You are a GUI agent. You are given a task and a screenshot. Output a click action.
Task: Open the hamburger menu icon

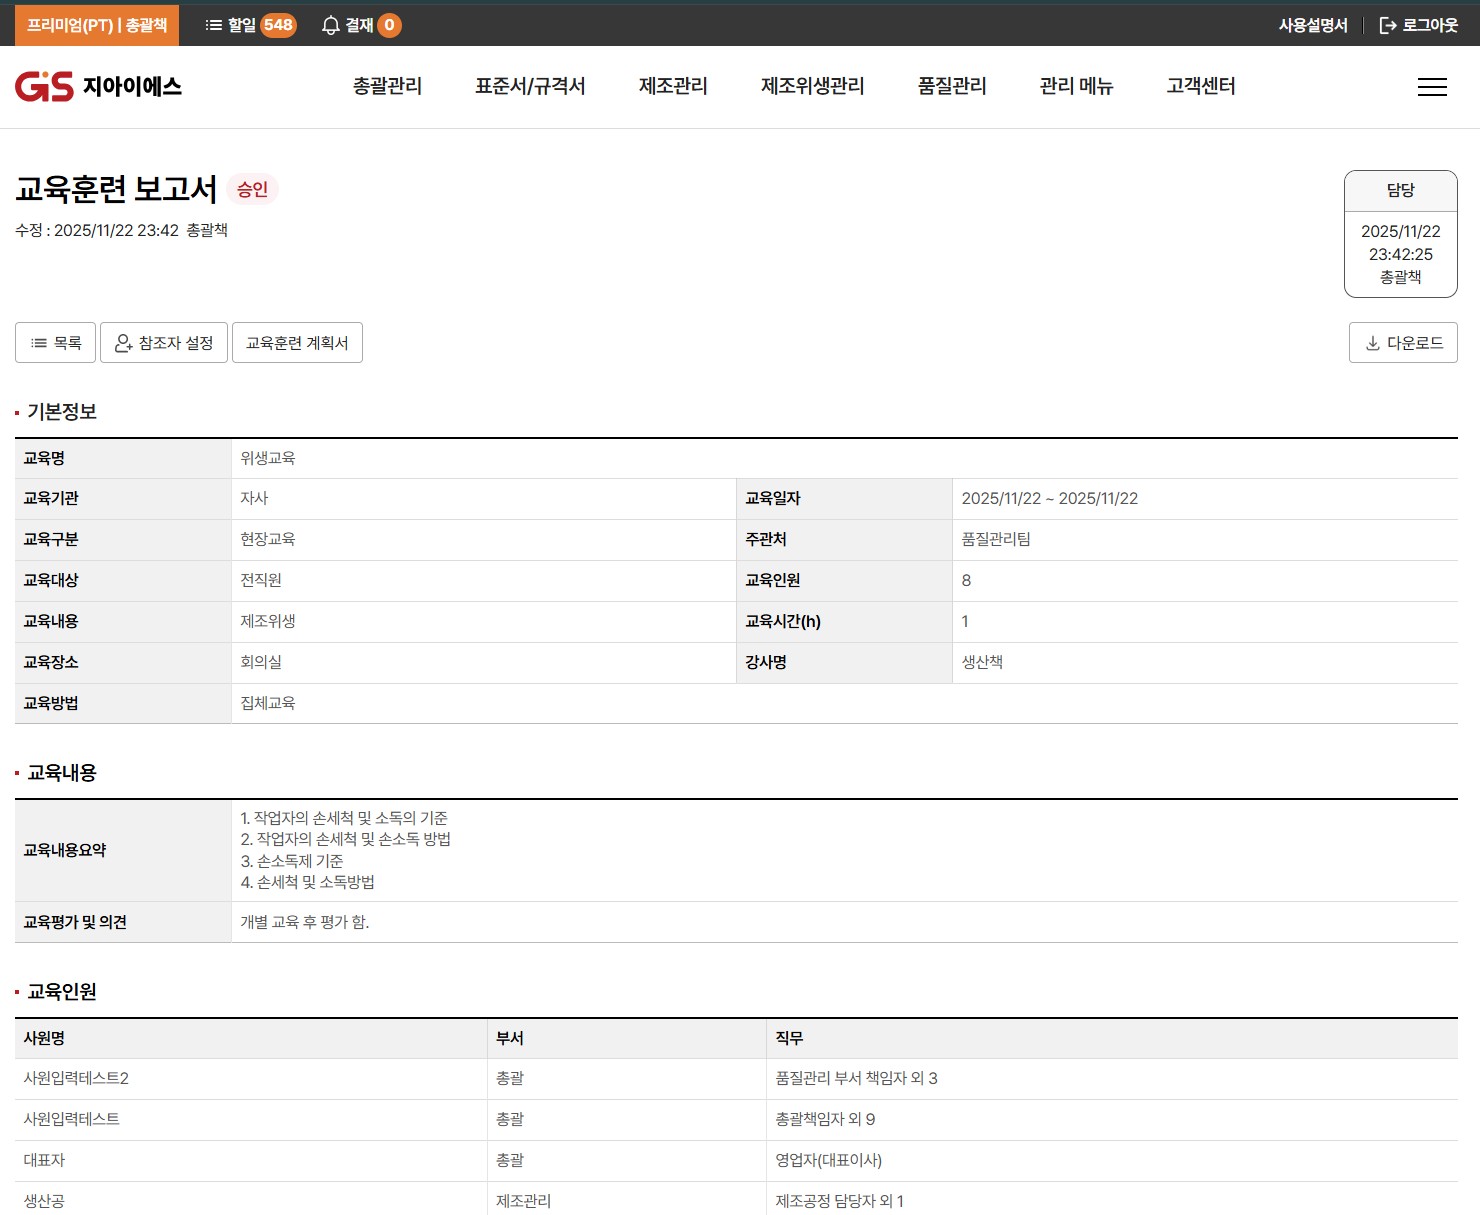pos(1432,87)
